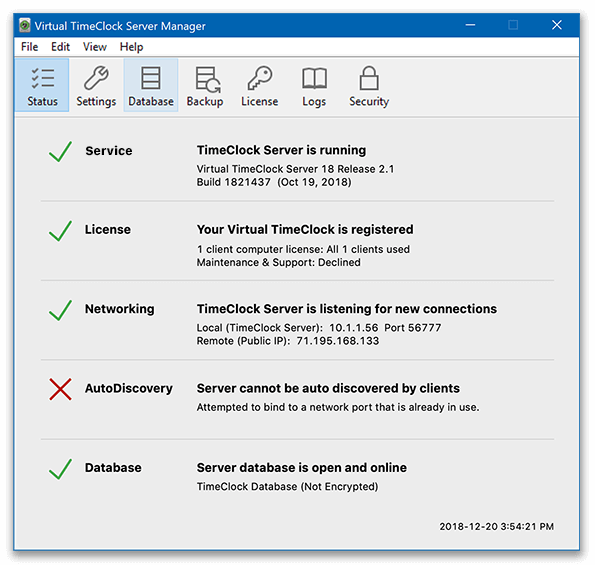
Task: Click the green checkmark next to Service
Action: pyautogui.click(x=60, y=151)
